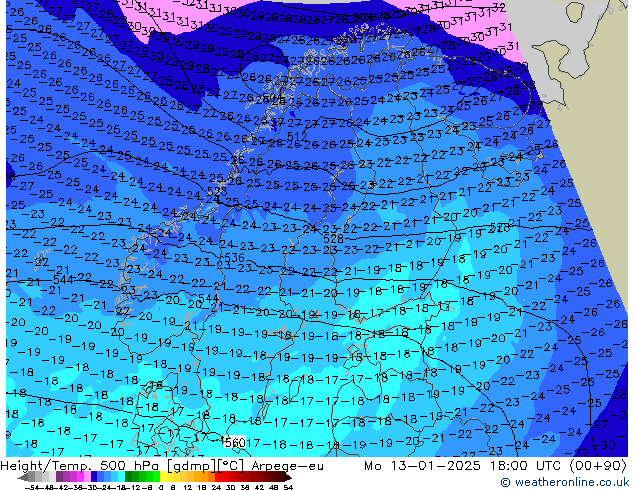Pick the yellow 0 legend swatch

click(163, 476)
